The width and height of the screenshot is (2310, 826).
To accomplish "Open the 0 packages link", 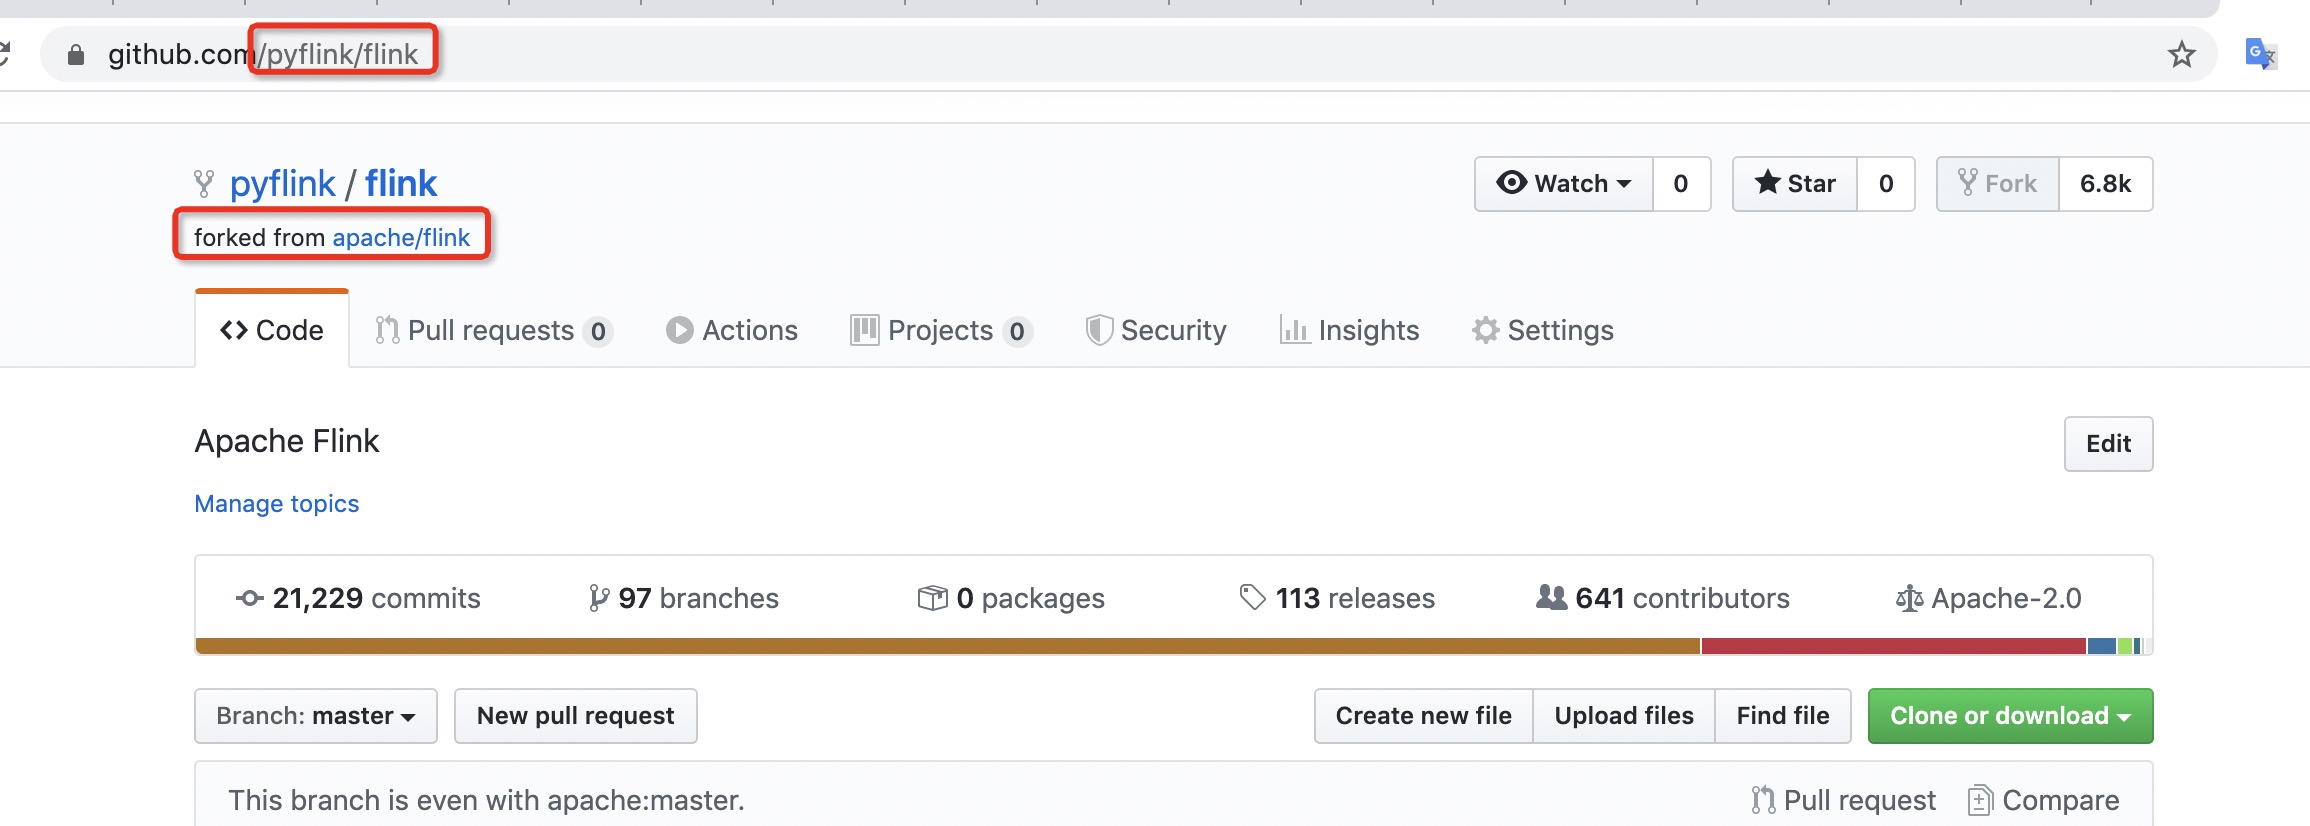I will (1011, 598).
